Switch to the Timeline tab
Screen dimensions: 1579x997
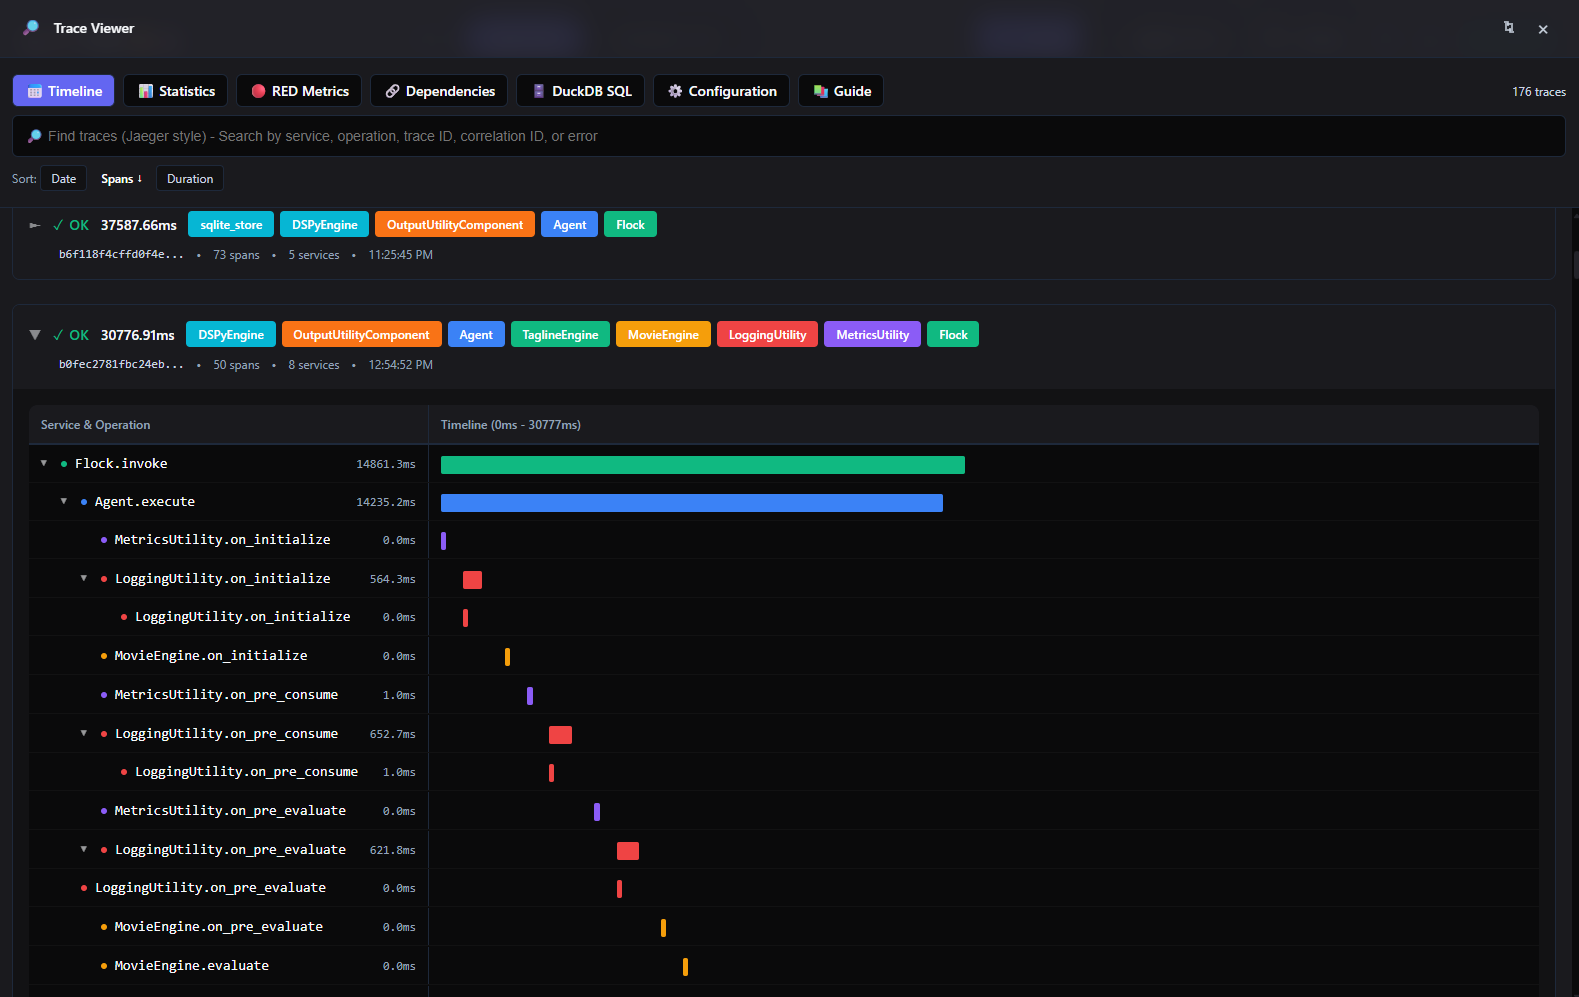(x=64, y=91)
